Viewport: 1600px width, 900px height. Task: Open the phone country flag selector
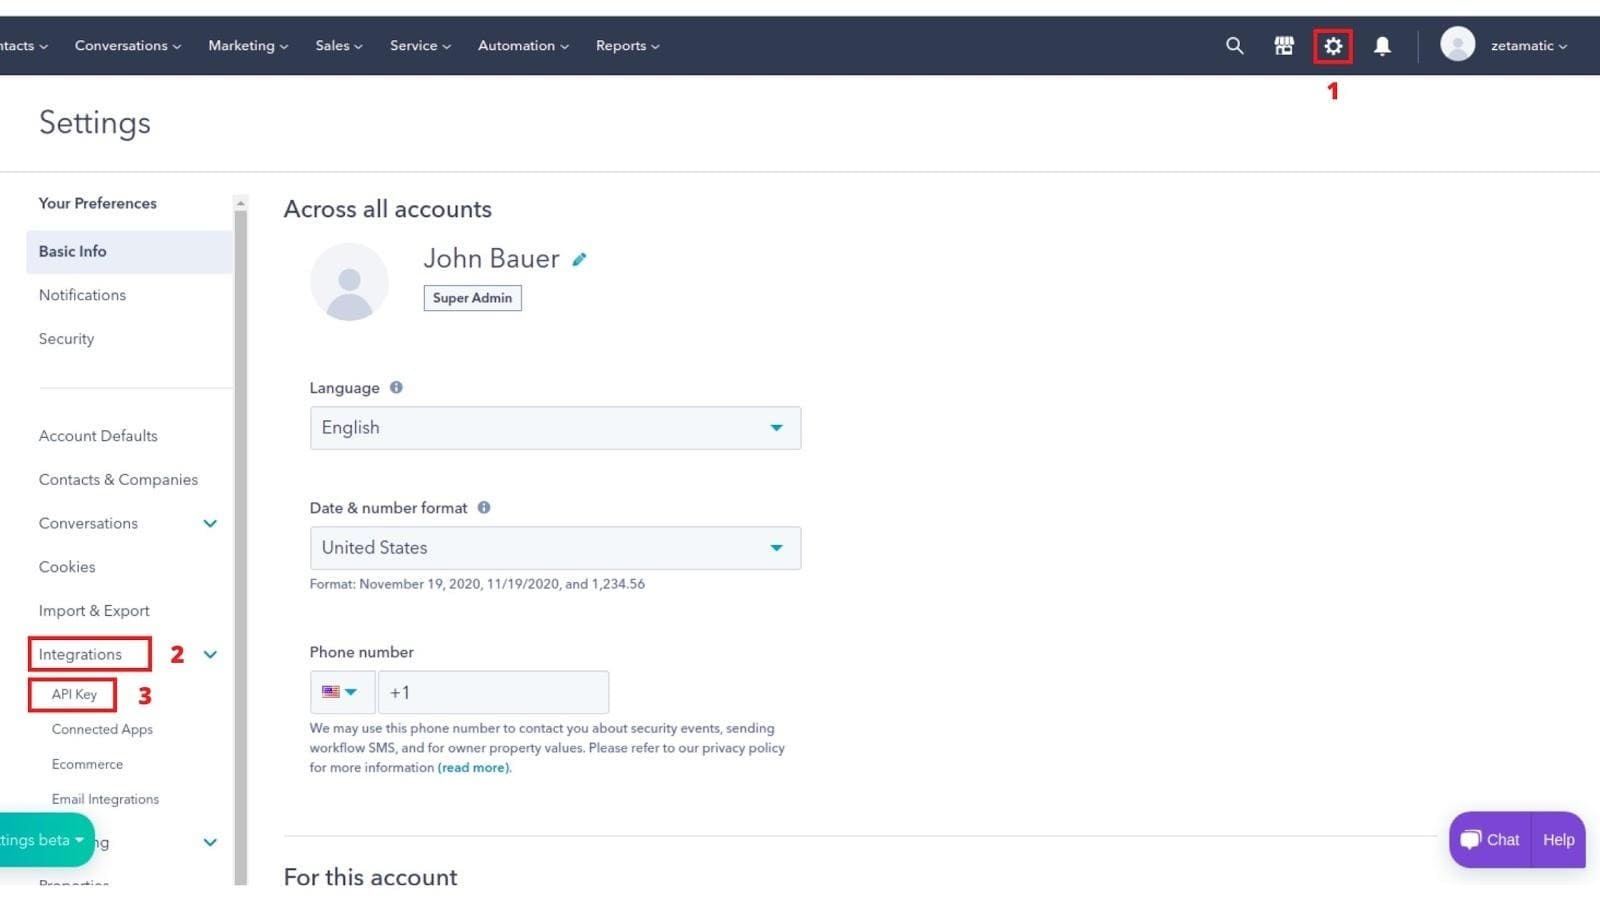click(x=342, y=692)
